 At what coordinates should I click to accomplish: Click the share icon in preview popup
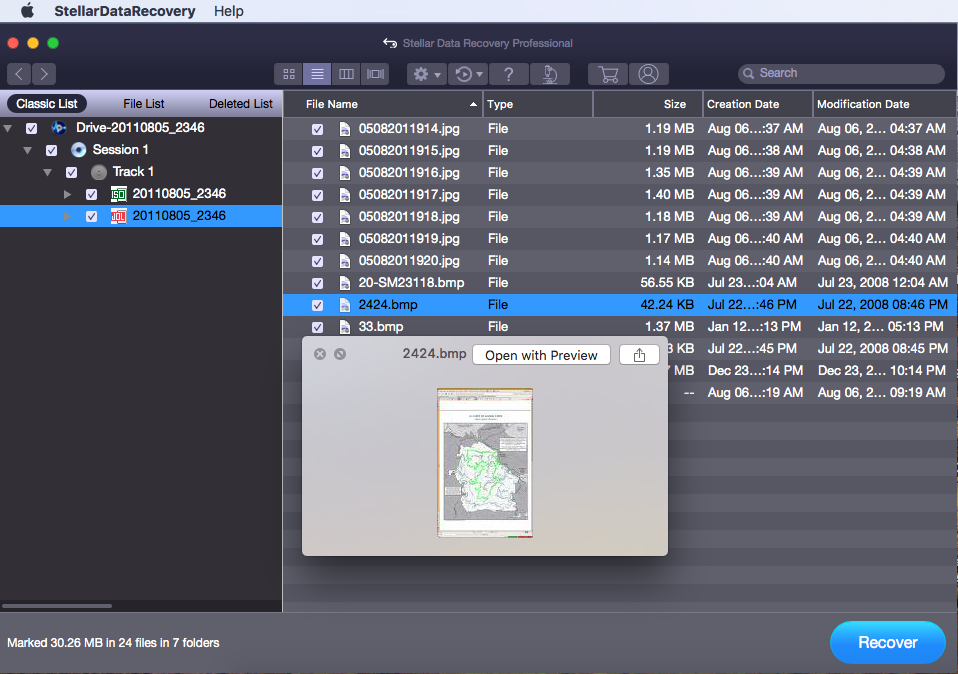[639, 355]
